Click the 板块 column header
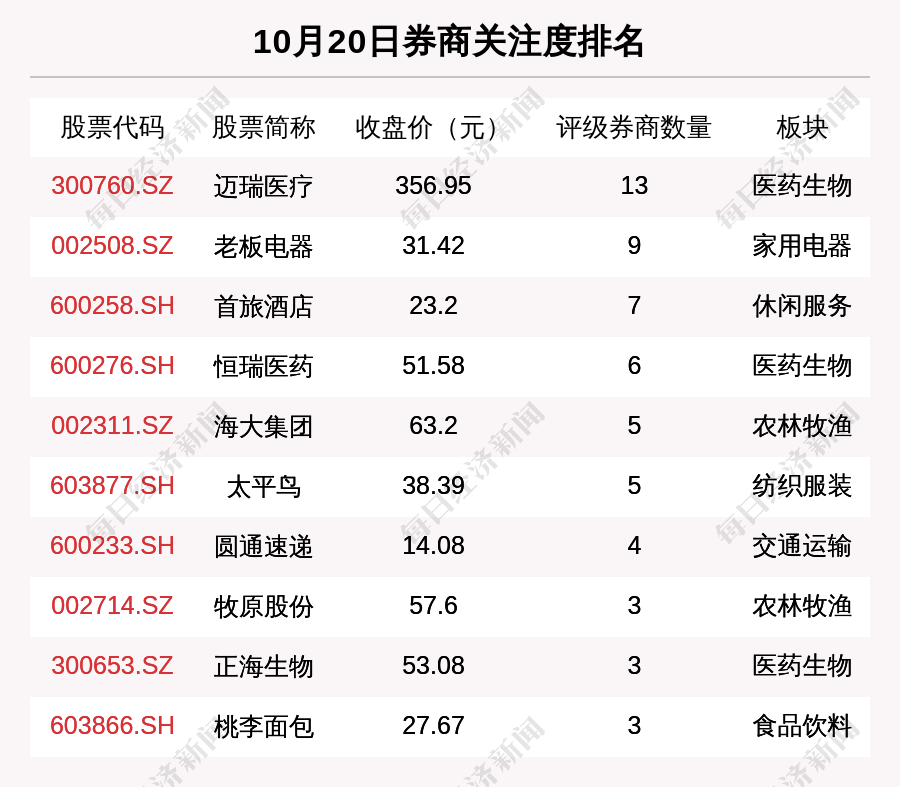The height and width of the screenshot is (787, 900). tap(802, 127)
